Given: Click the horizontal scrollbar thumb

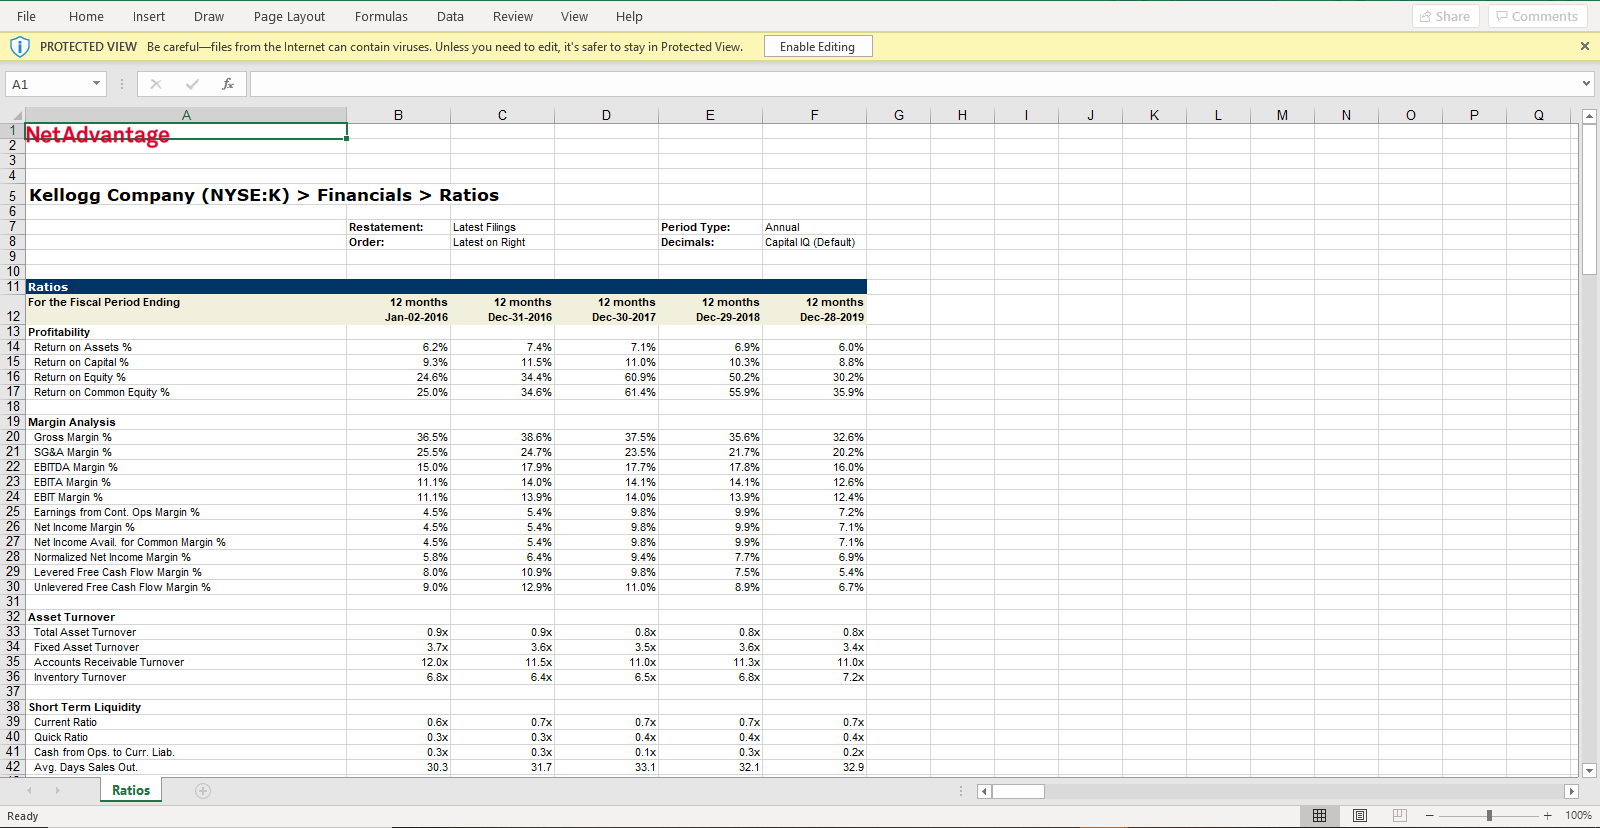Looking at the screenshot, I should 1018,791.
